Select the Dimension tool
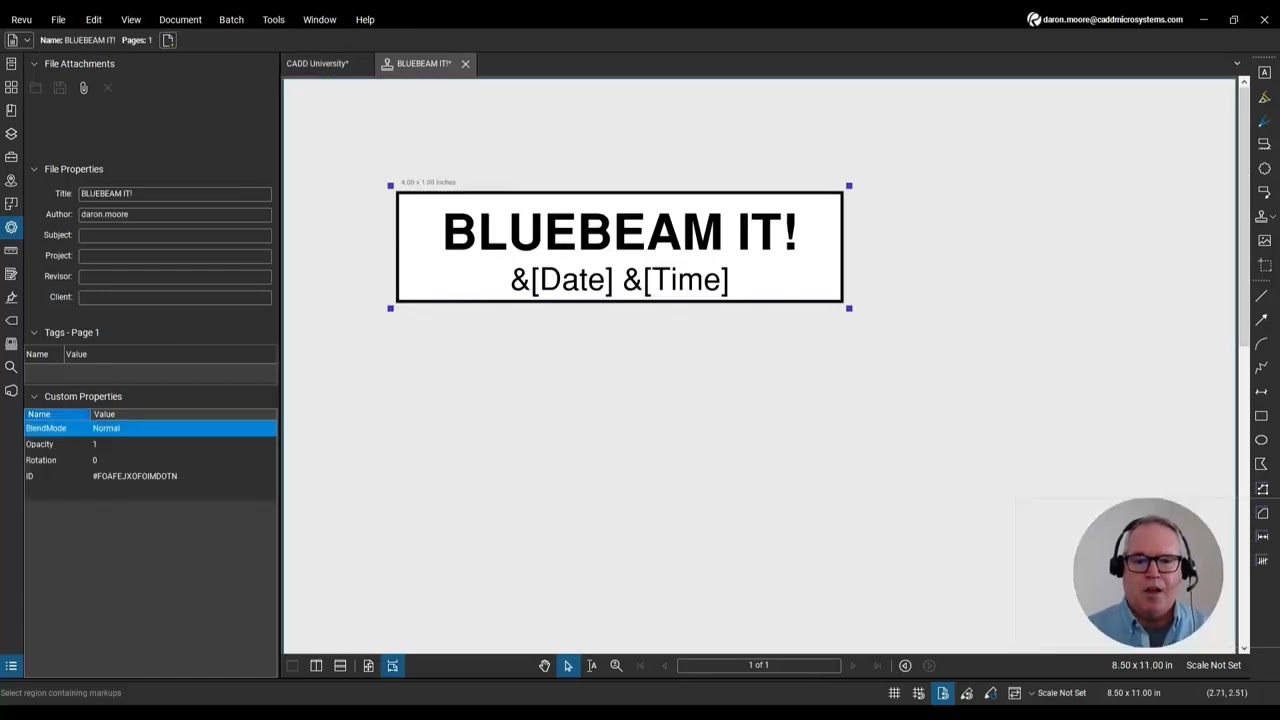 1261,392
